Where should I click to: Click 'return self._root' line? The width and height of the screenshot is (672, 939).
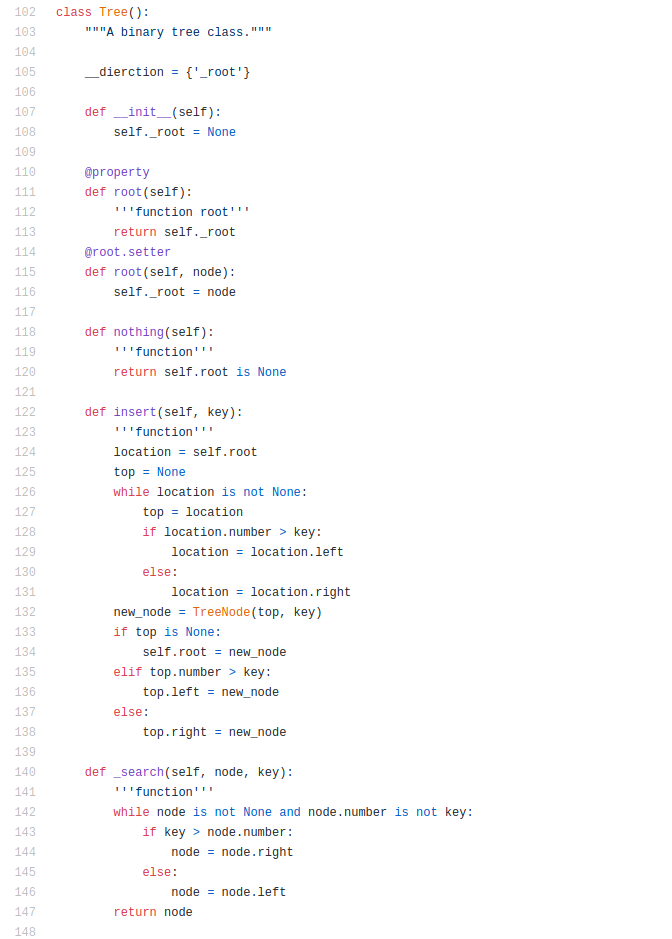[175, 232]
